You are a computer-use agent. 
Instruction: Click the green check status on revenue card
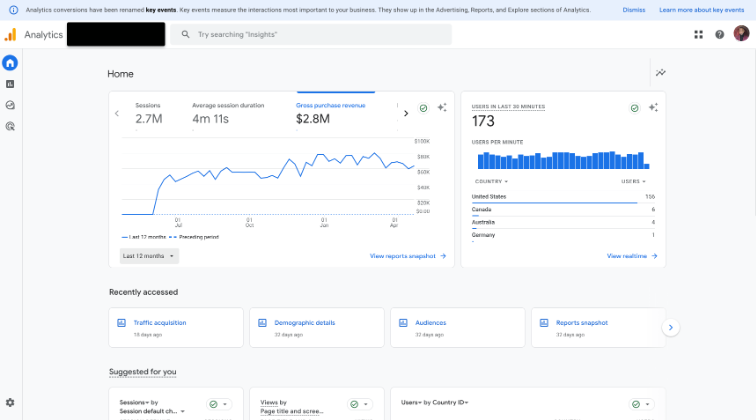pyautogui.click(x=423, y=108)
